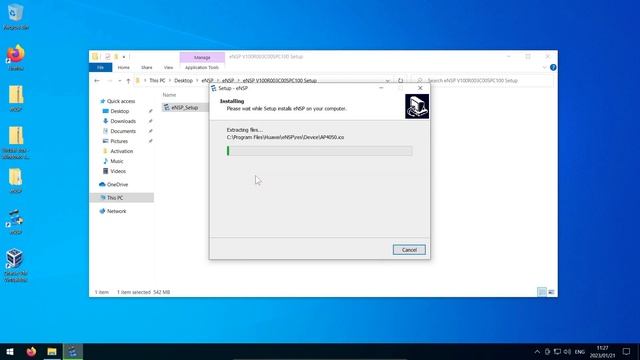Pin icon next to Desktop sidebar item
640x360 pixels.
(x=150, y=111)
